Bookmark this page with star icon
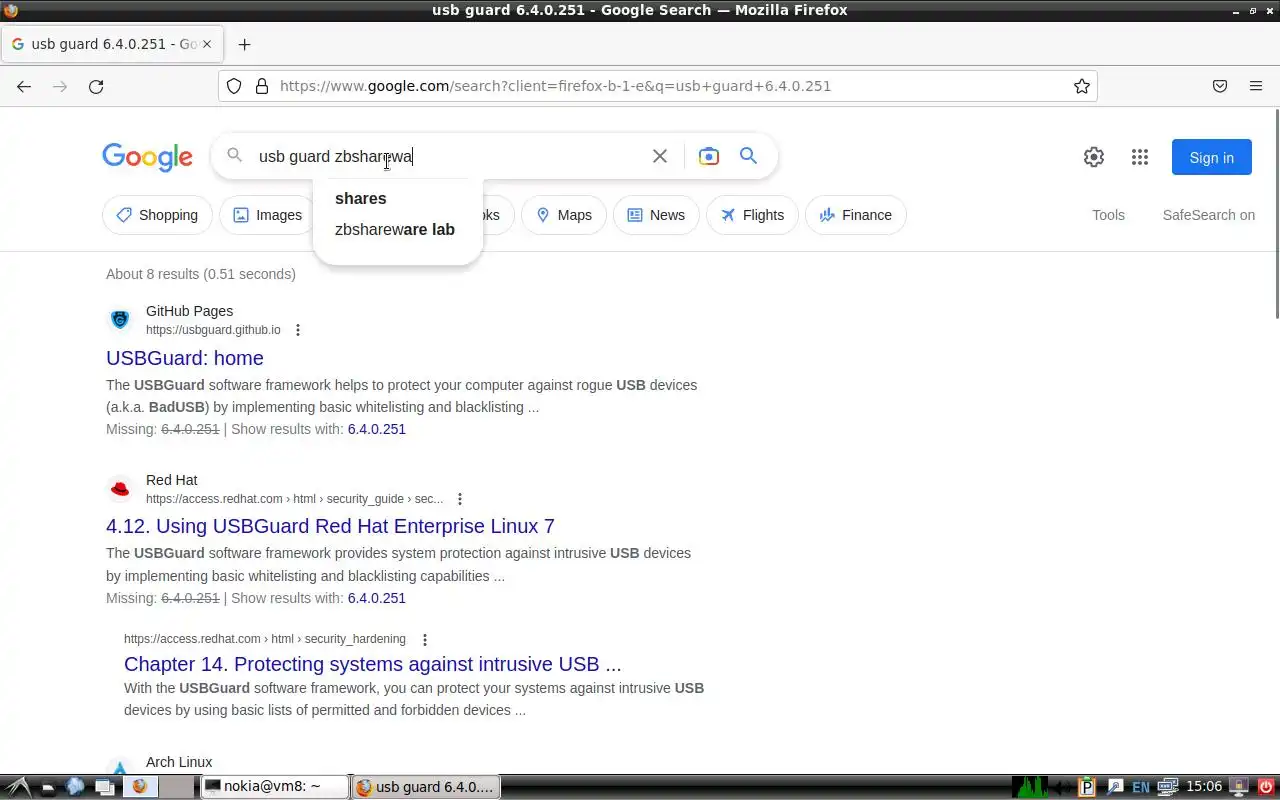Screen dimensions: 1280x800 [x=1082, y=86]
